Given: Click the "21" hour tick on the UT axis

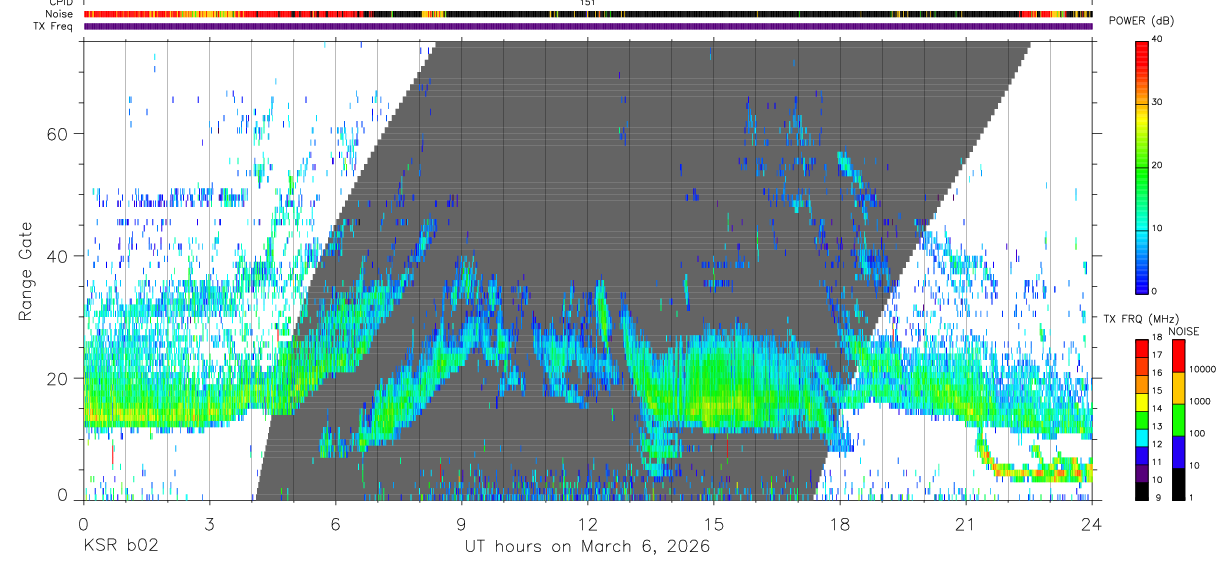Looking at the screenshot, I should 966,524.
